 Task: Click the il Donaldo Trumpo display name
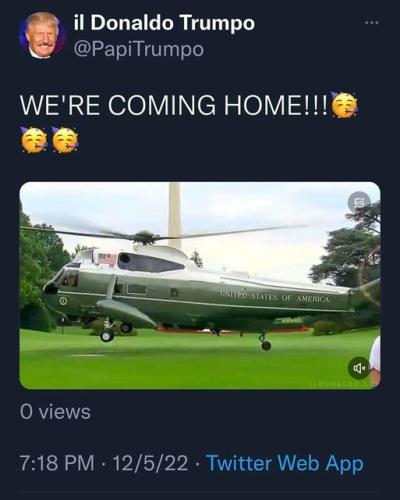[x=164, y=23]
